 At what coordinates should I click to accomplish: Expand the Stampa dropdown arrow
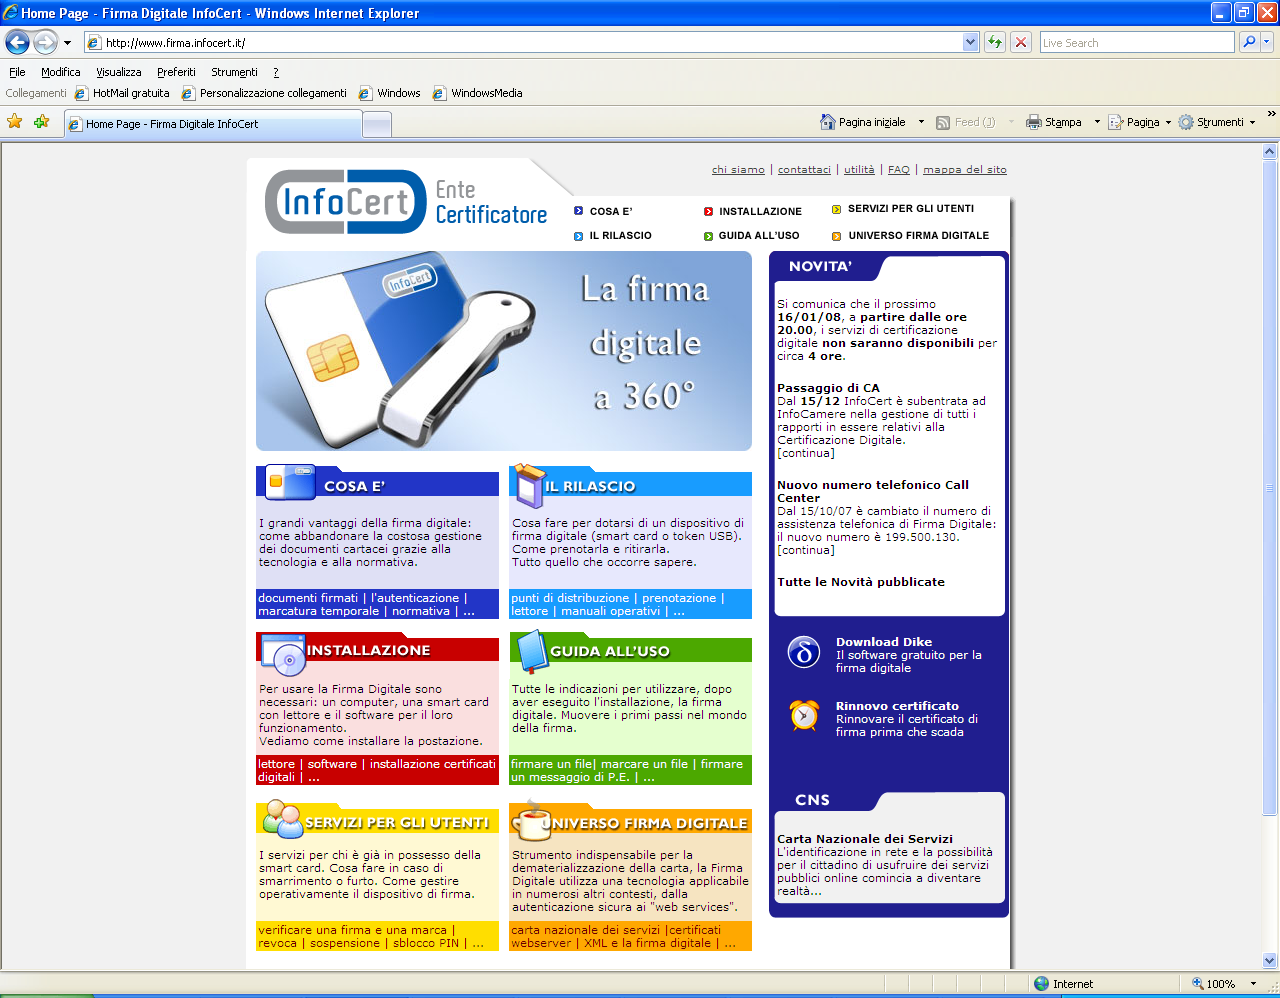tap(1097, 122)
